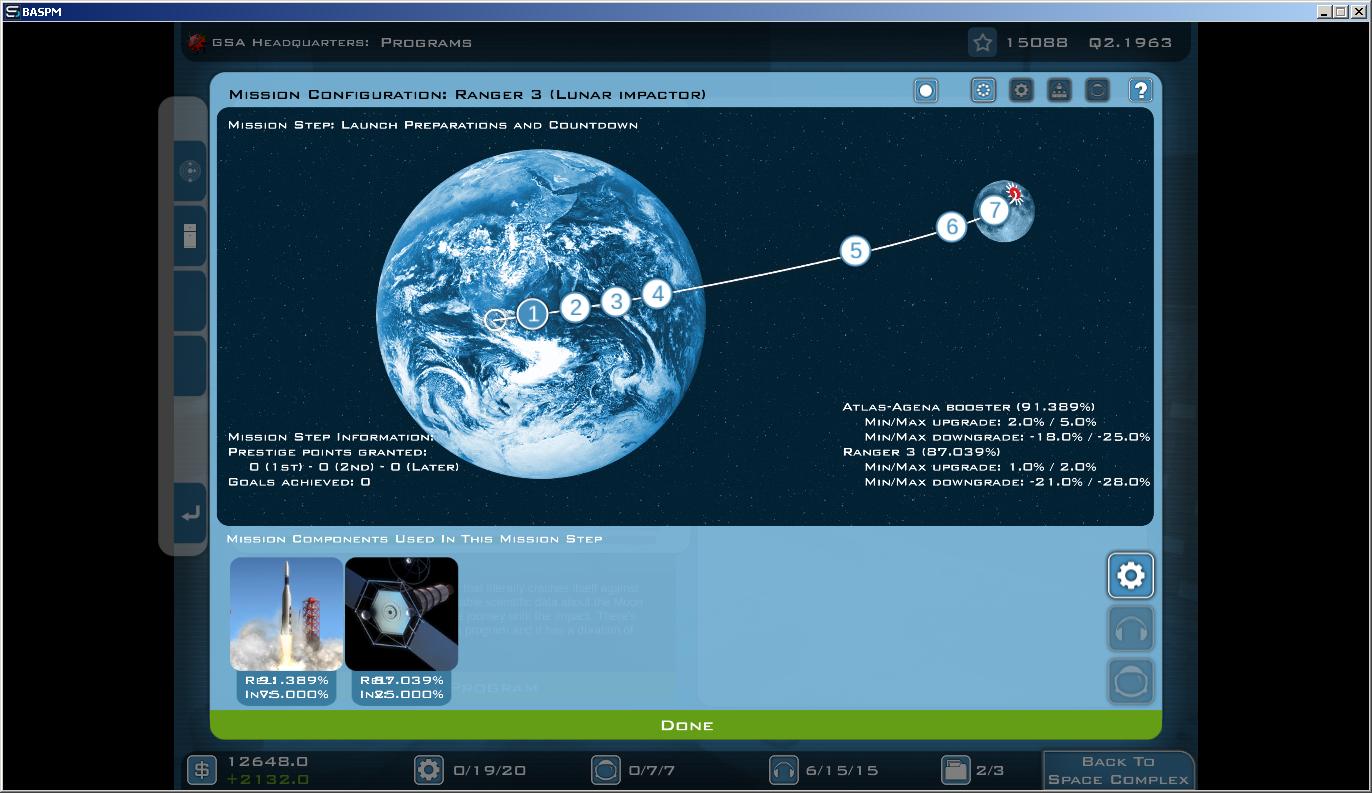Click the star prestige icon in top bar
The image size is (1372, 793).
(x=983, y=42)
